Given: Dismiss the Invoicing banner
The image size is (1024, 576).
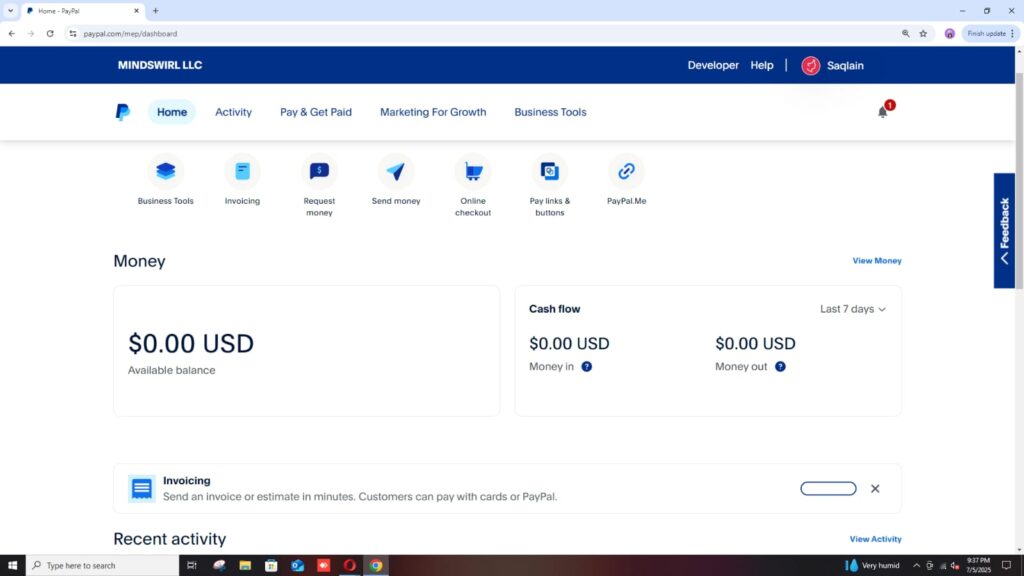Looking at the screenshot, I should pos(875,489).
